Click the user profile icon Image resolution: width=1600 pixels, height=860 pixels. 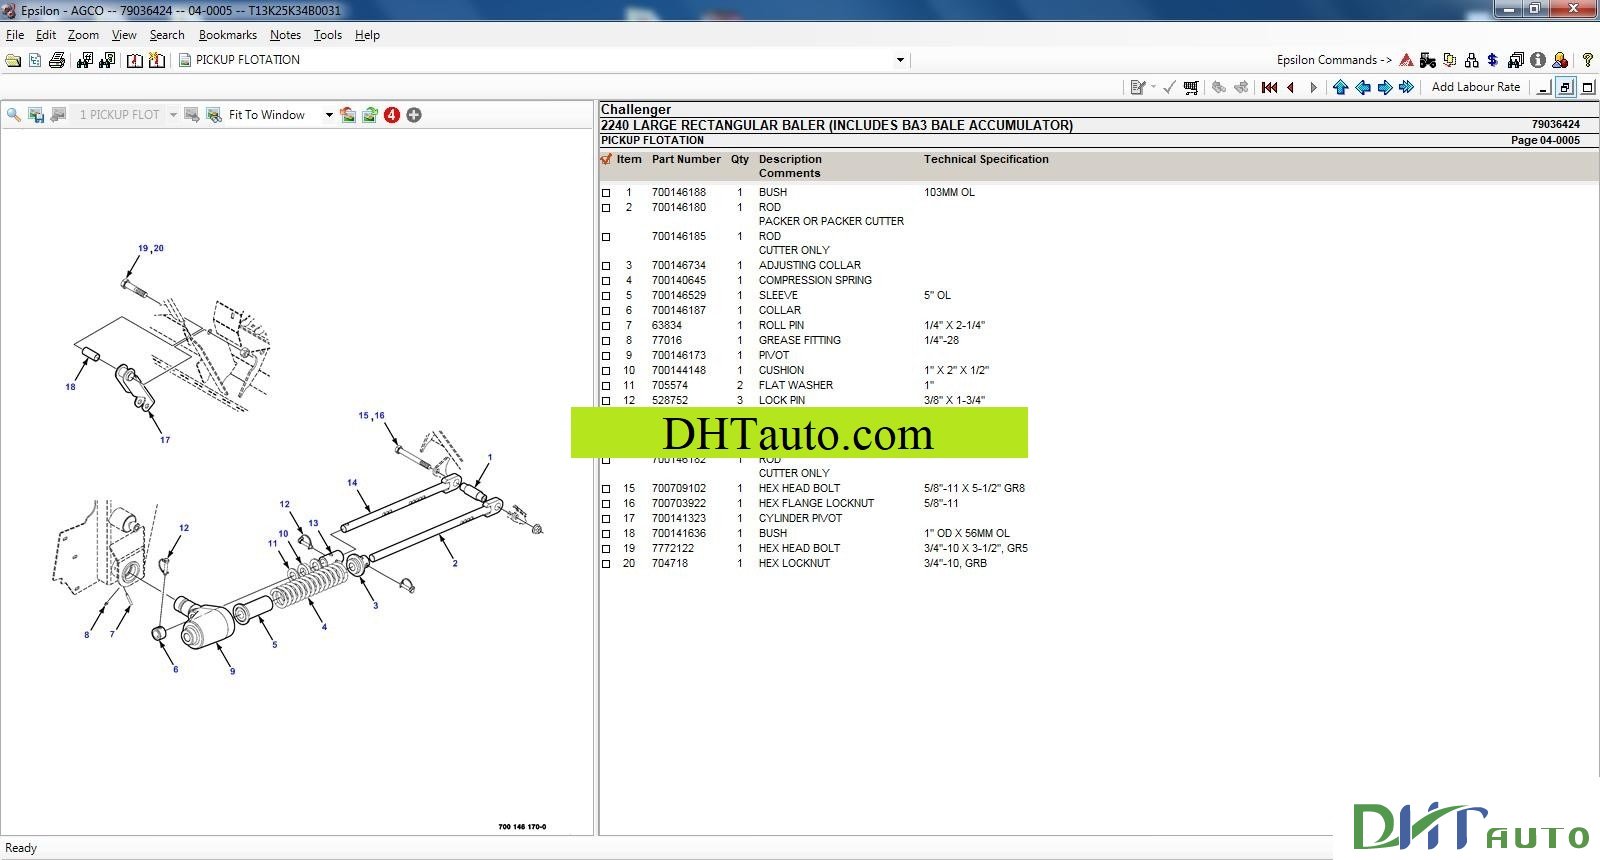tap(1560, 60)
